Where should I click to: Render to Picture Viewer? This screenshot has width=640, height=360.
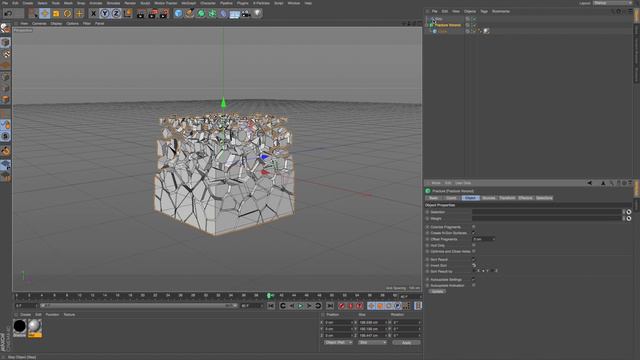(153, 13)
